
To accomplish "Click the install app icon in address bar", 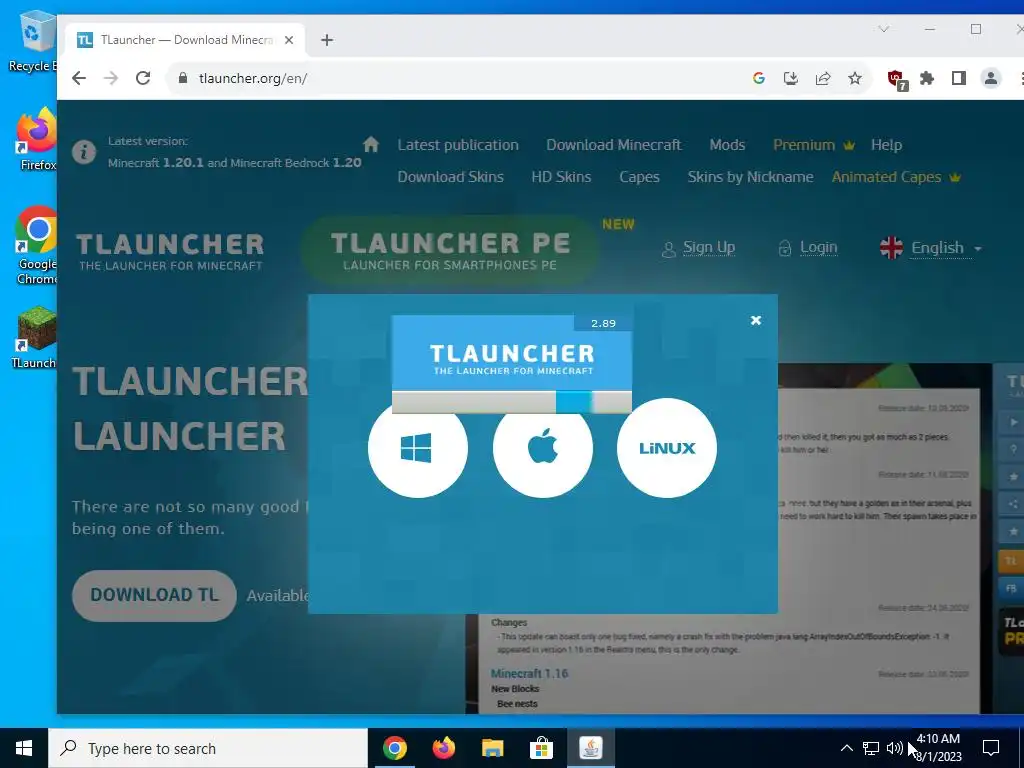I will [790, 78].
